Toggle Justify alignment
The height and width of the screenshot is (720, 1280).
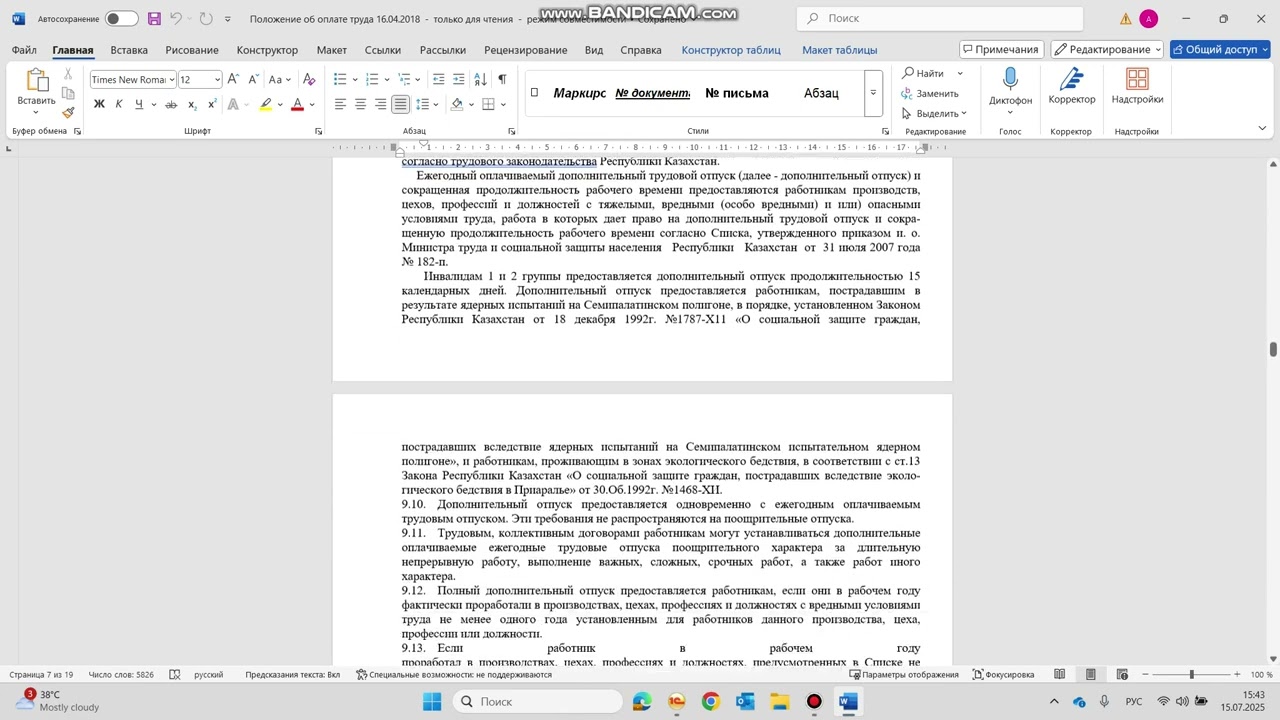400,104
